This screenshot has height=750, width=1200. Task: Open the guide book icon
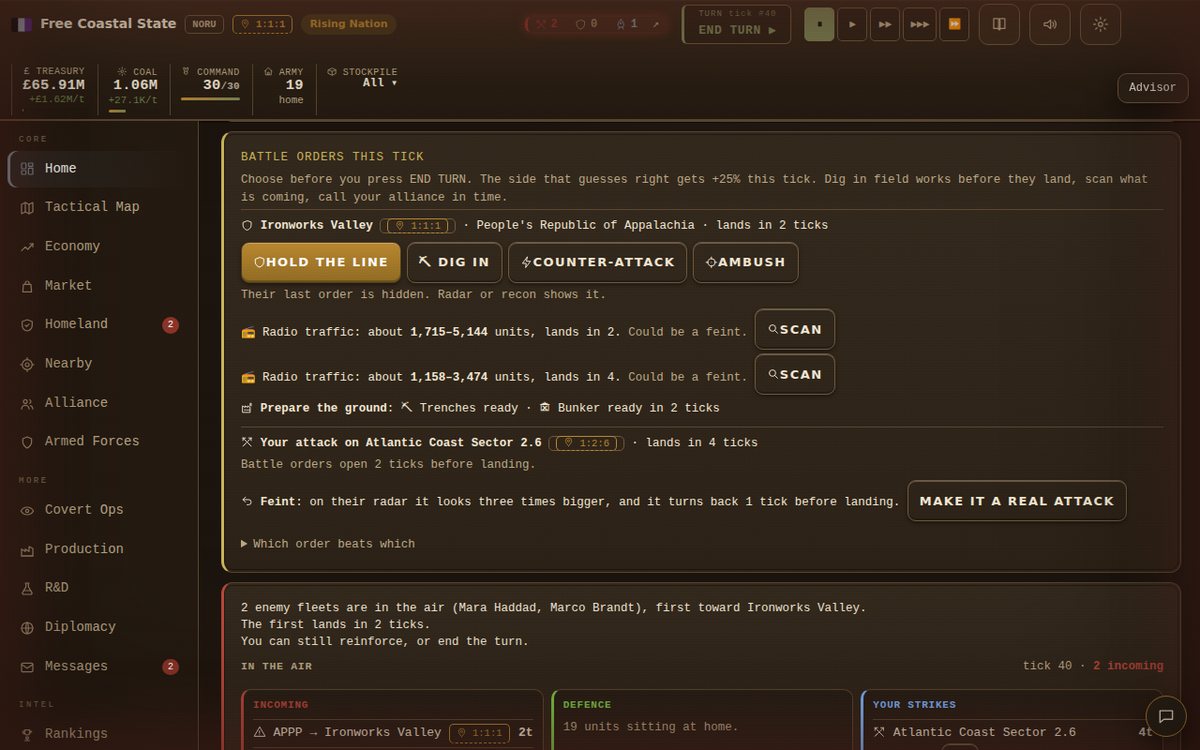point(999,24)
